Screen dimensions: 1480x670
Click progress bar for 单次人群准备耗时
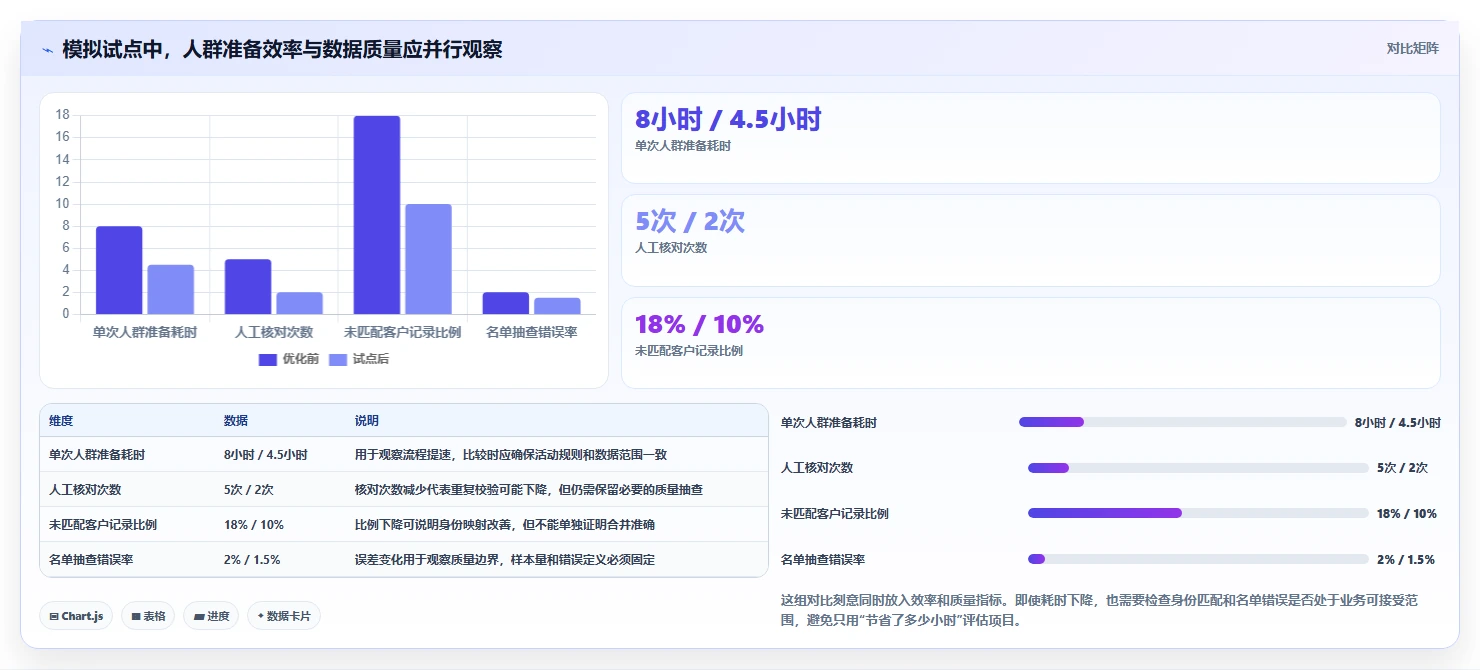coord(1183,422)
